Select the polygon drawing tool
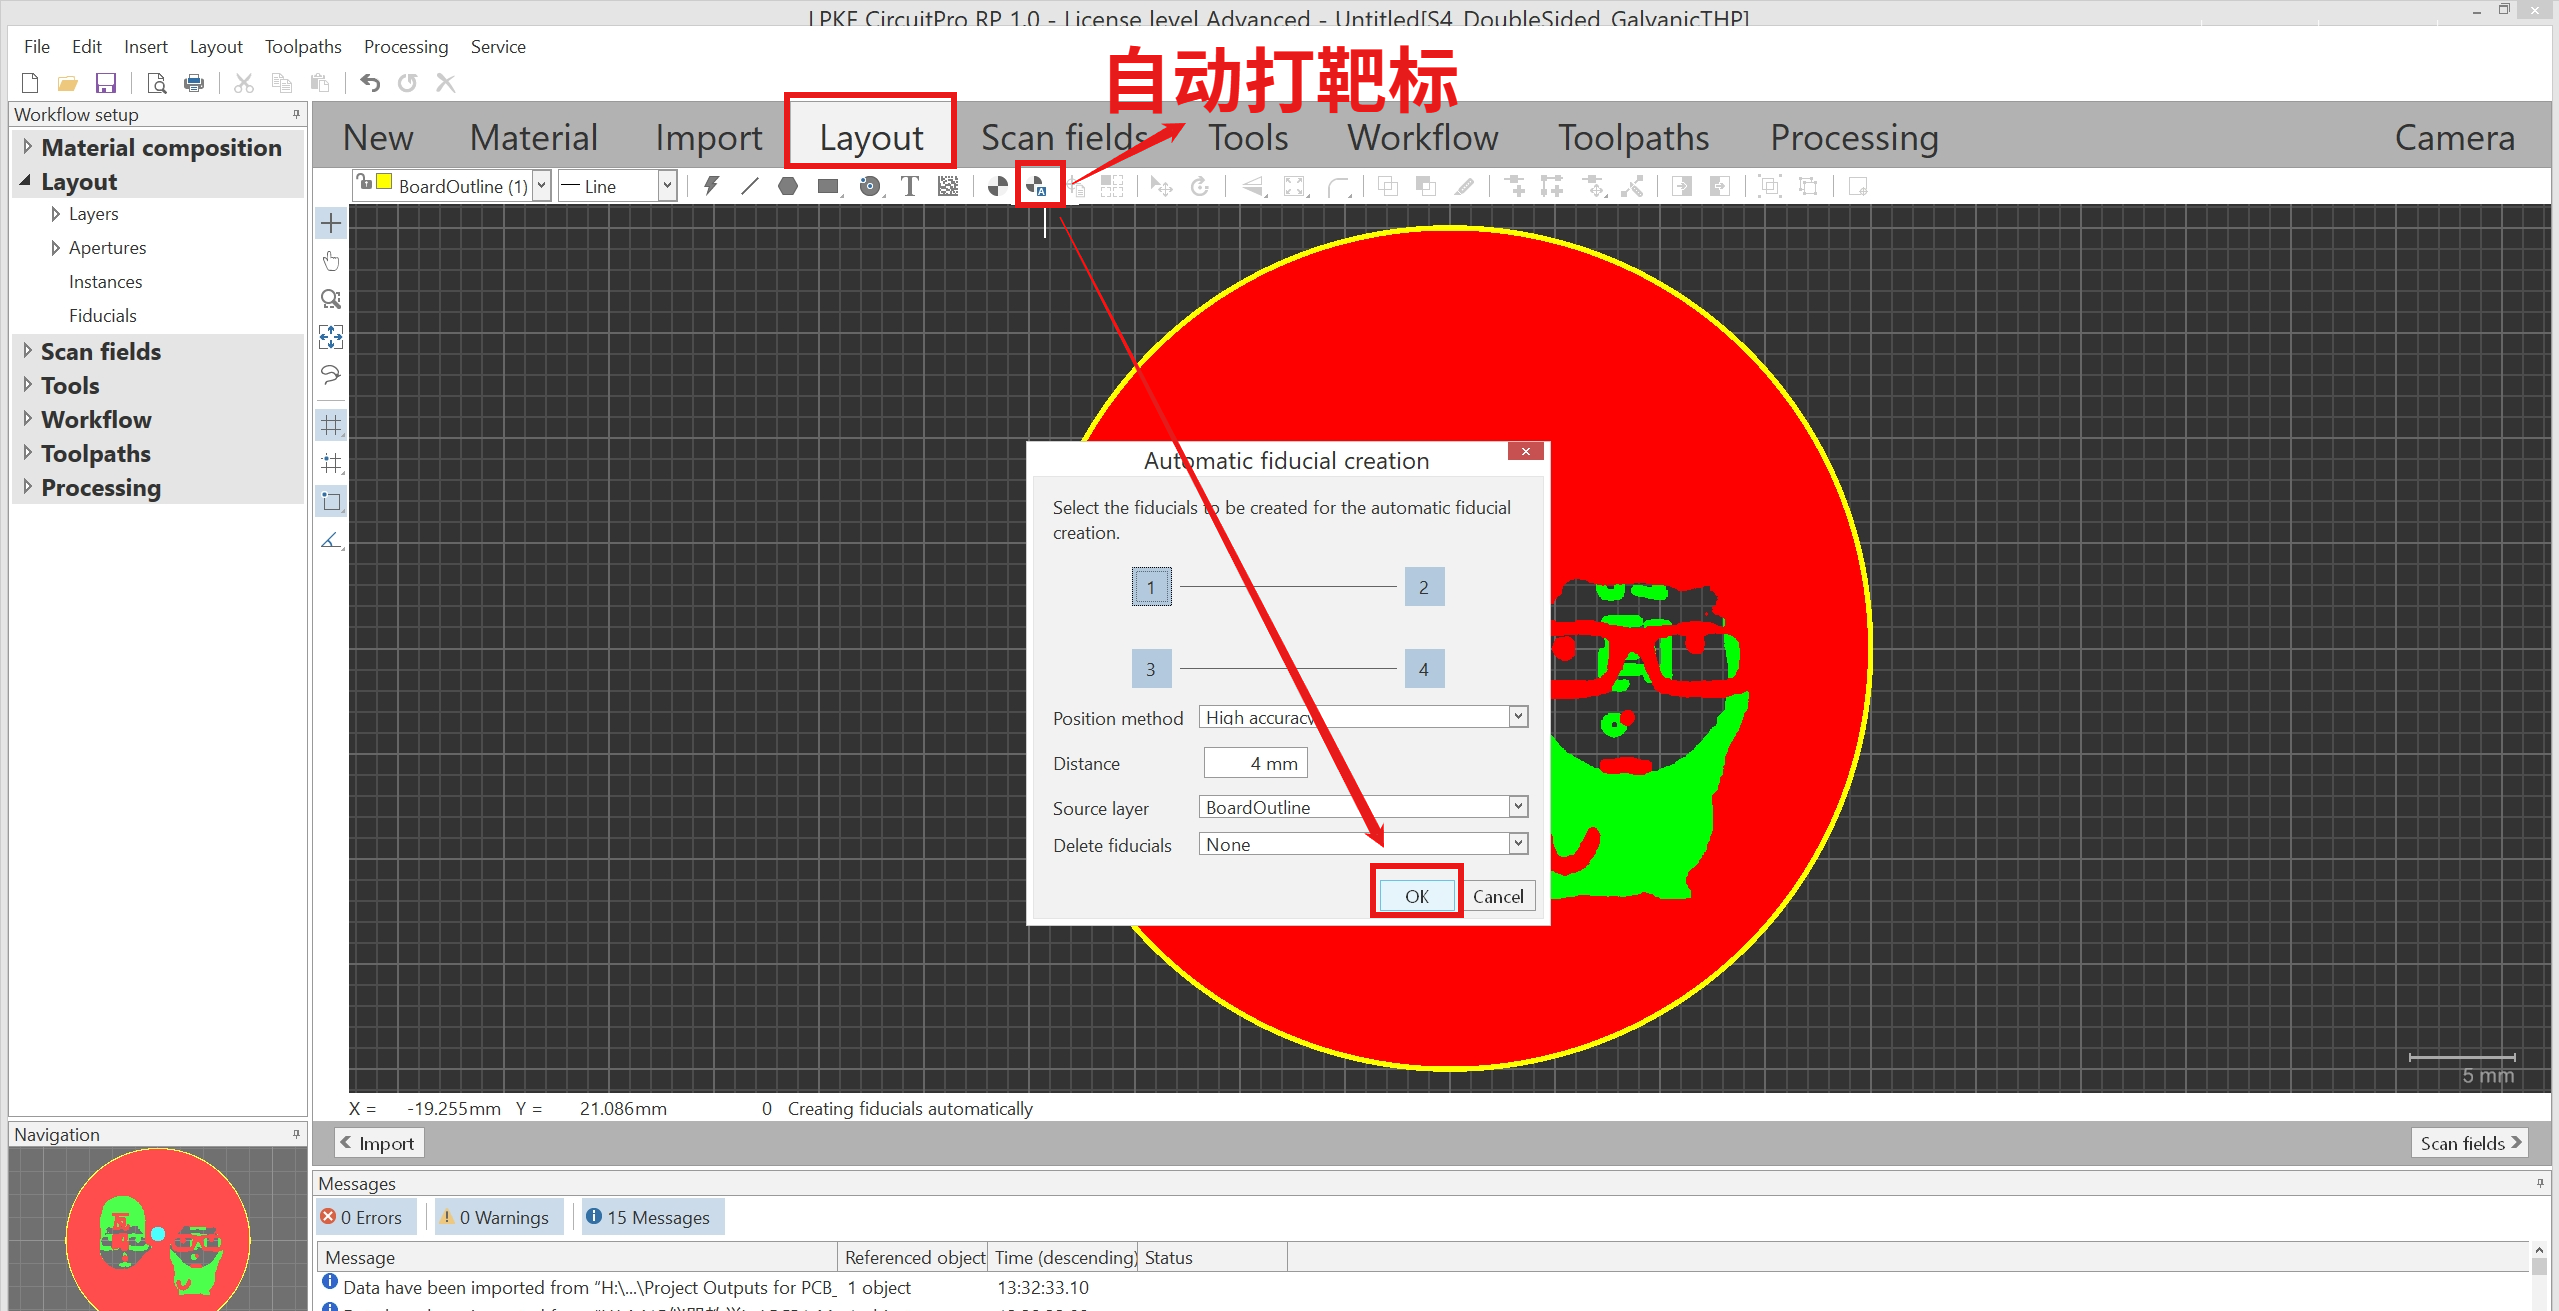 tap(788, 186)
